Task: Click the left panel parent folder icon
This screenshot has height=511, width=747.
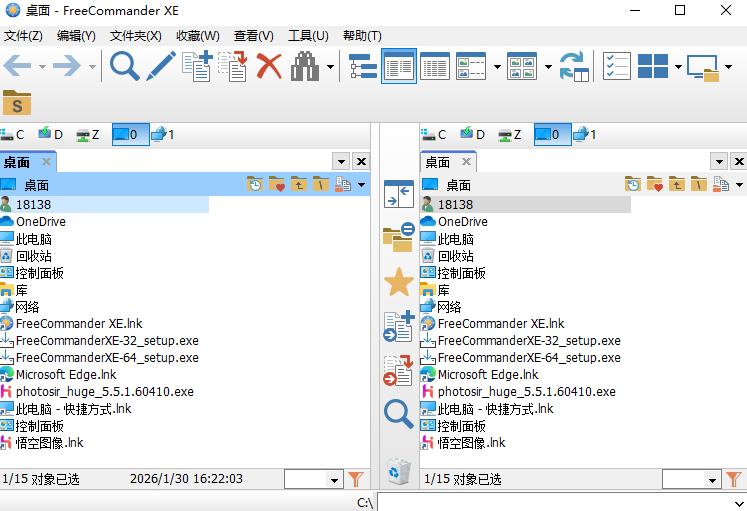Action: pyautogui.click(x=299, y=184)
